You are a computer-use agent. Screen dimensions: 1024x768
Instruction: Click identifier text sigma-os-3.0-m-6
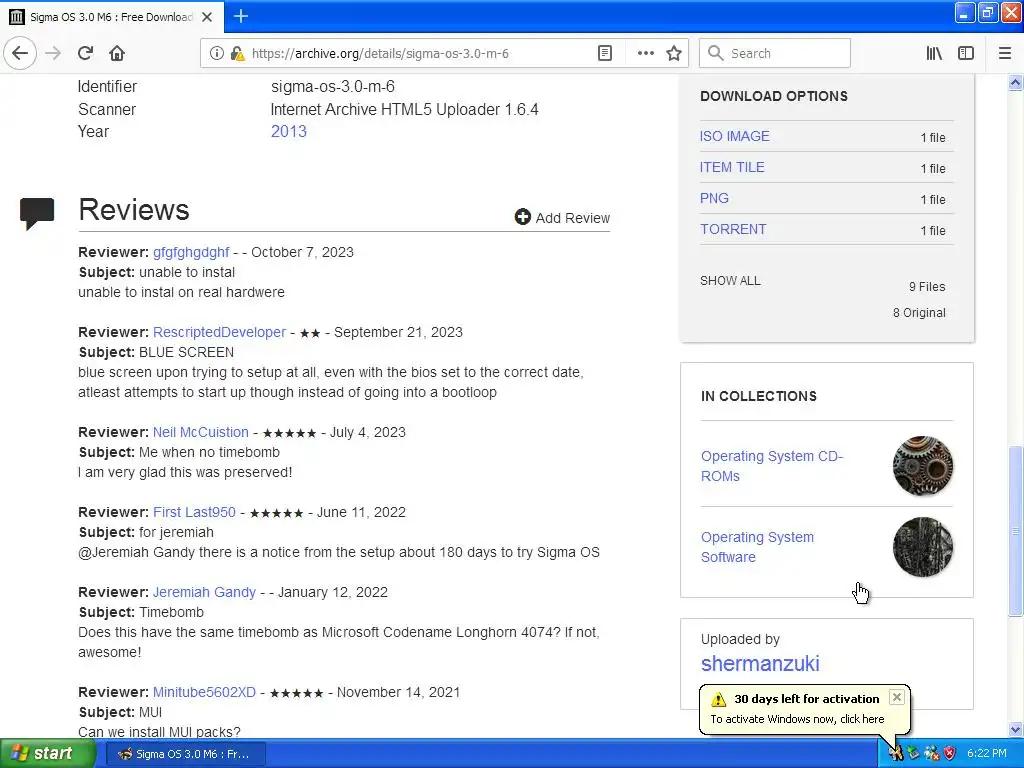coord(332,86)
